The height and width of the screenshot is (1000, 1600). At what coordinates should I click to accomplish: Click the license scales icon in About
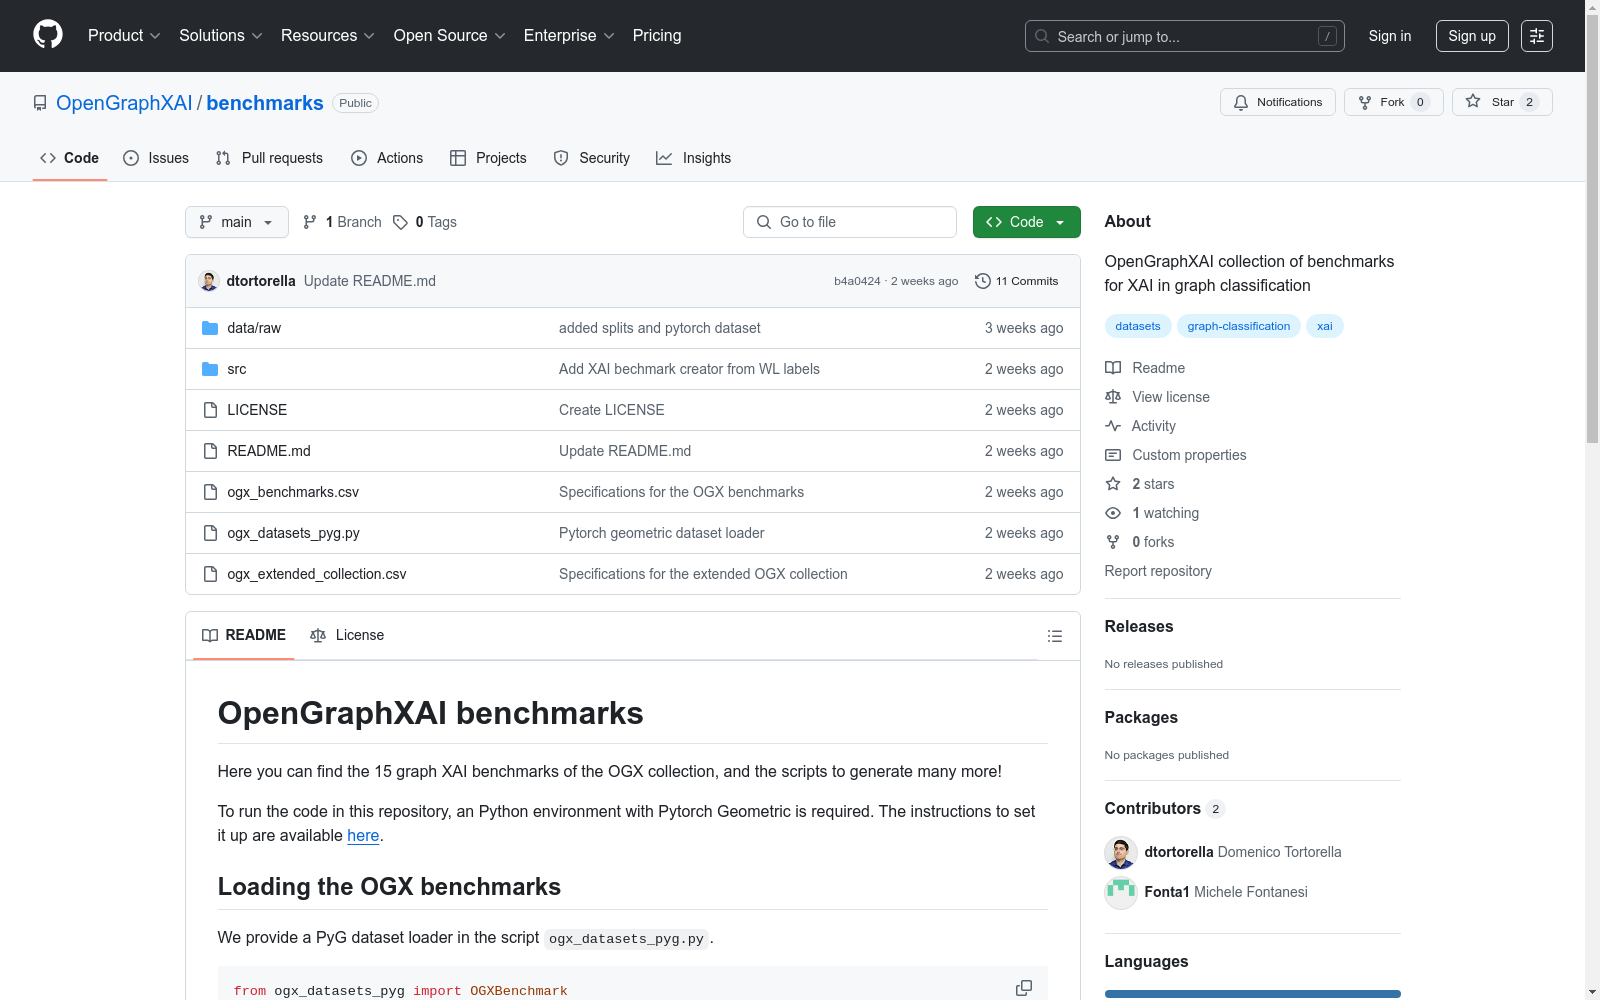point(1113,397)
